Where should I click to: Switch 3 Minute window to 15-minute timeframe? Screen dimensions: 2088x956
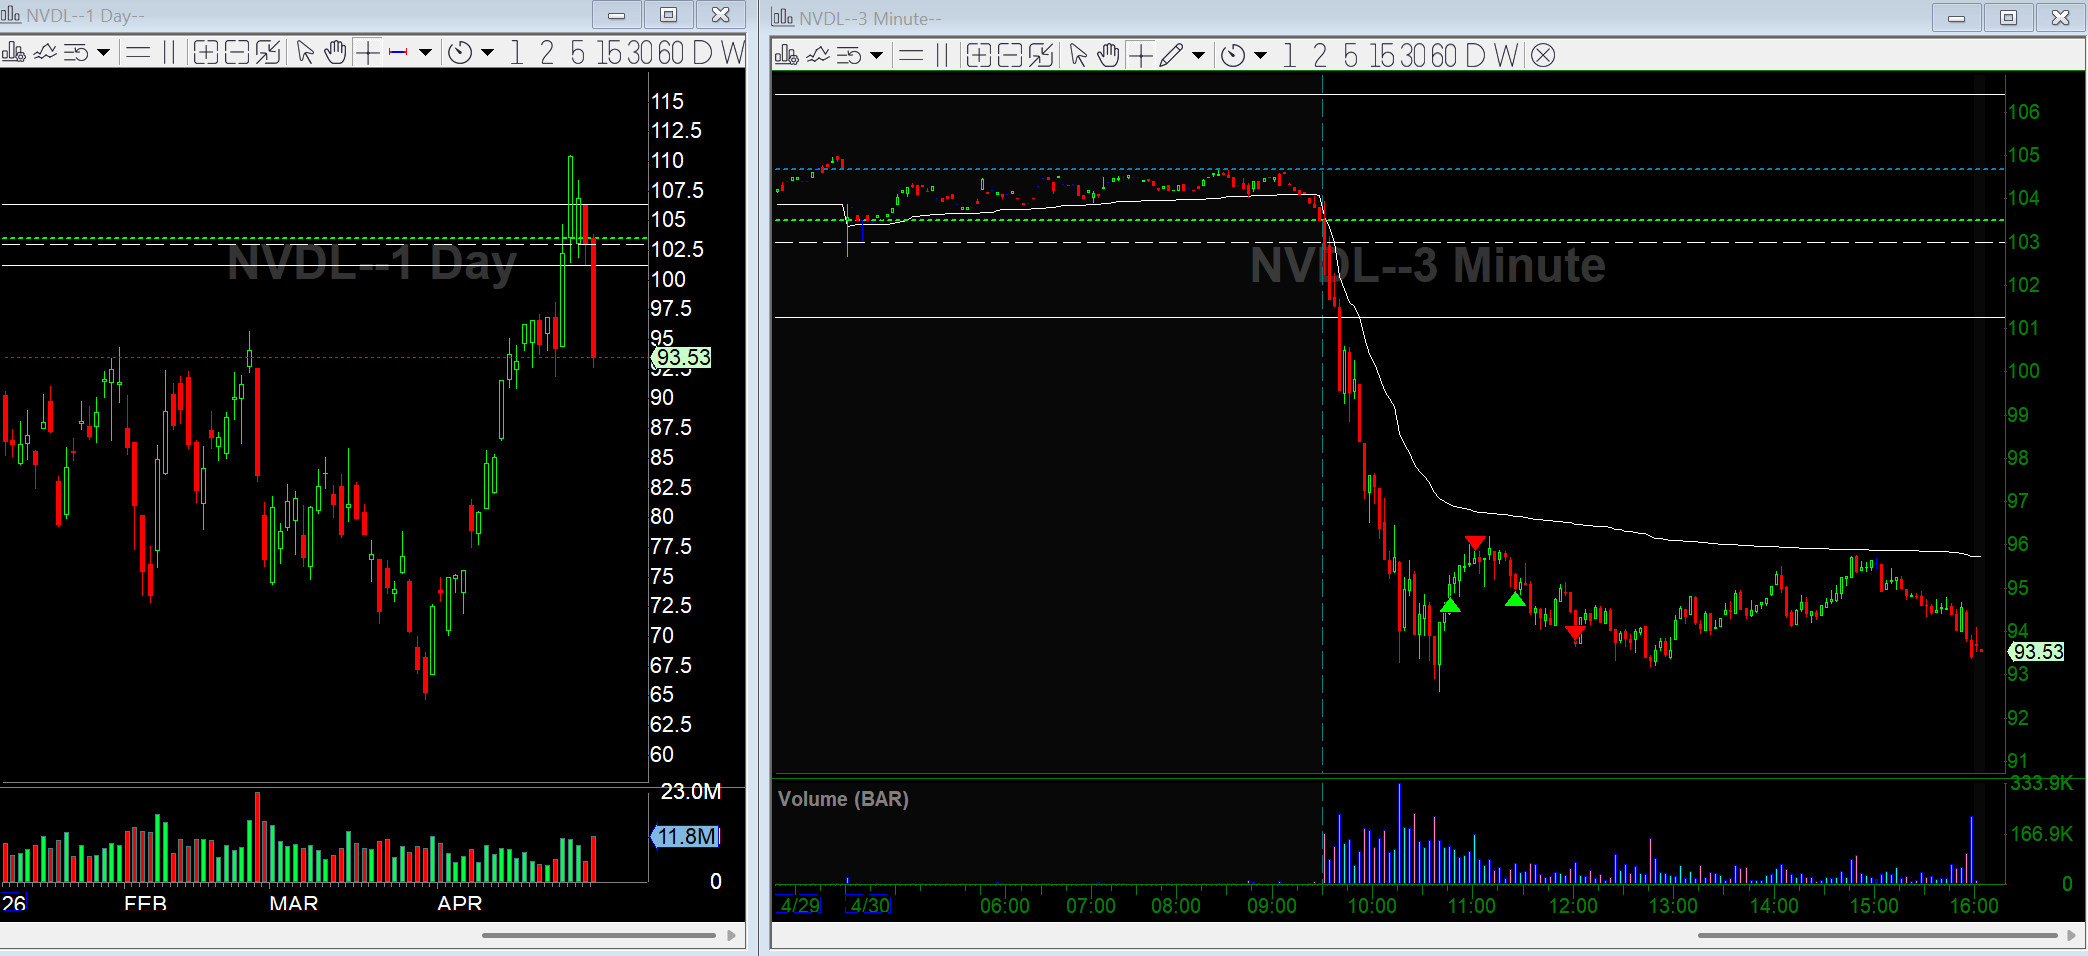pyautogui.click(x=1382, y=56)
